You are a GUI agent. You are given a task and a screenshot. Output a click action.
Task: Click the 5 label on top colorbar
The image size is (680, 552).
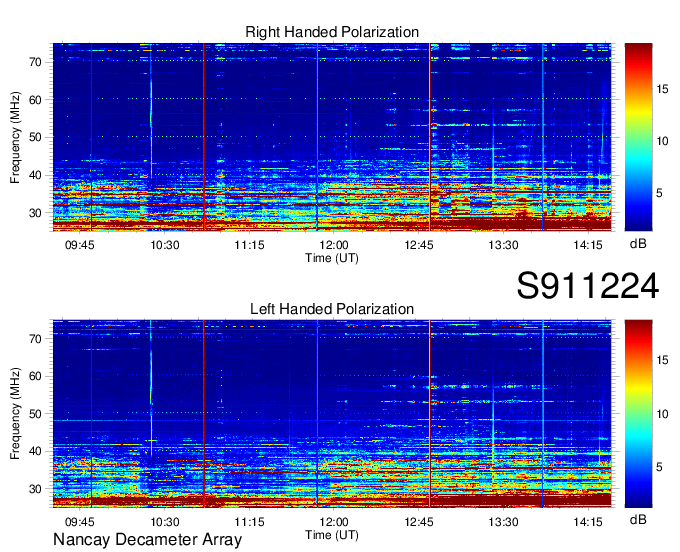660,193
